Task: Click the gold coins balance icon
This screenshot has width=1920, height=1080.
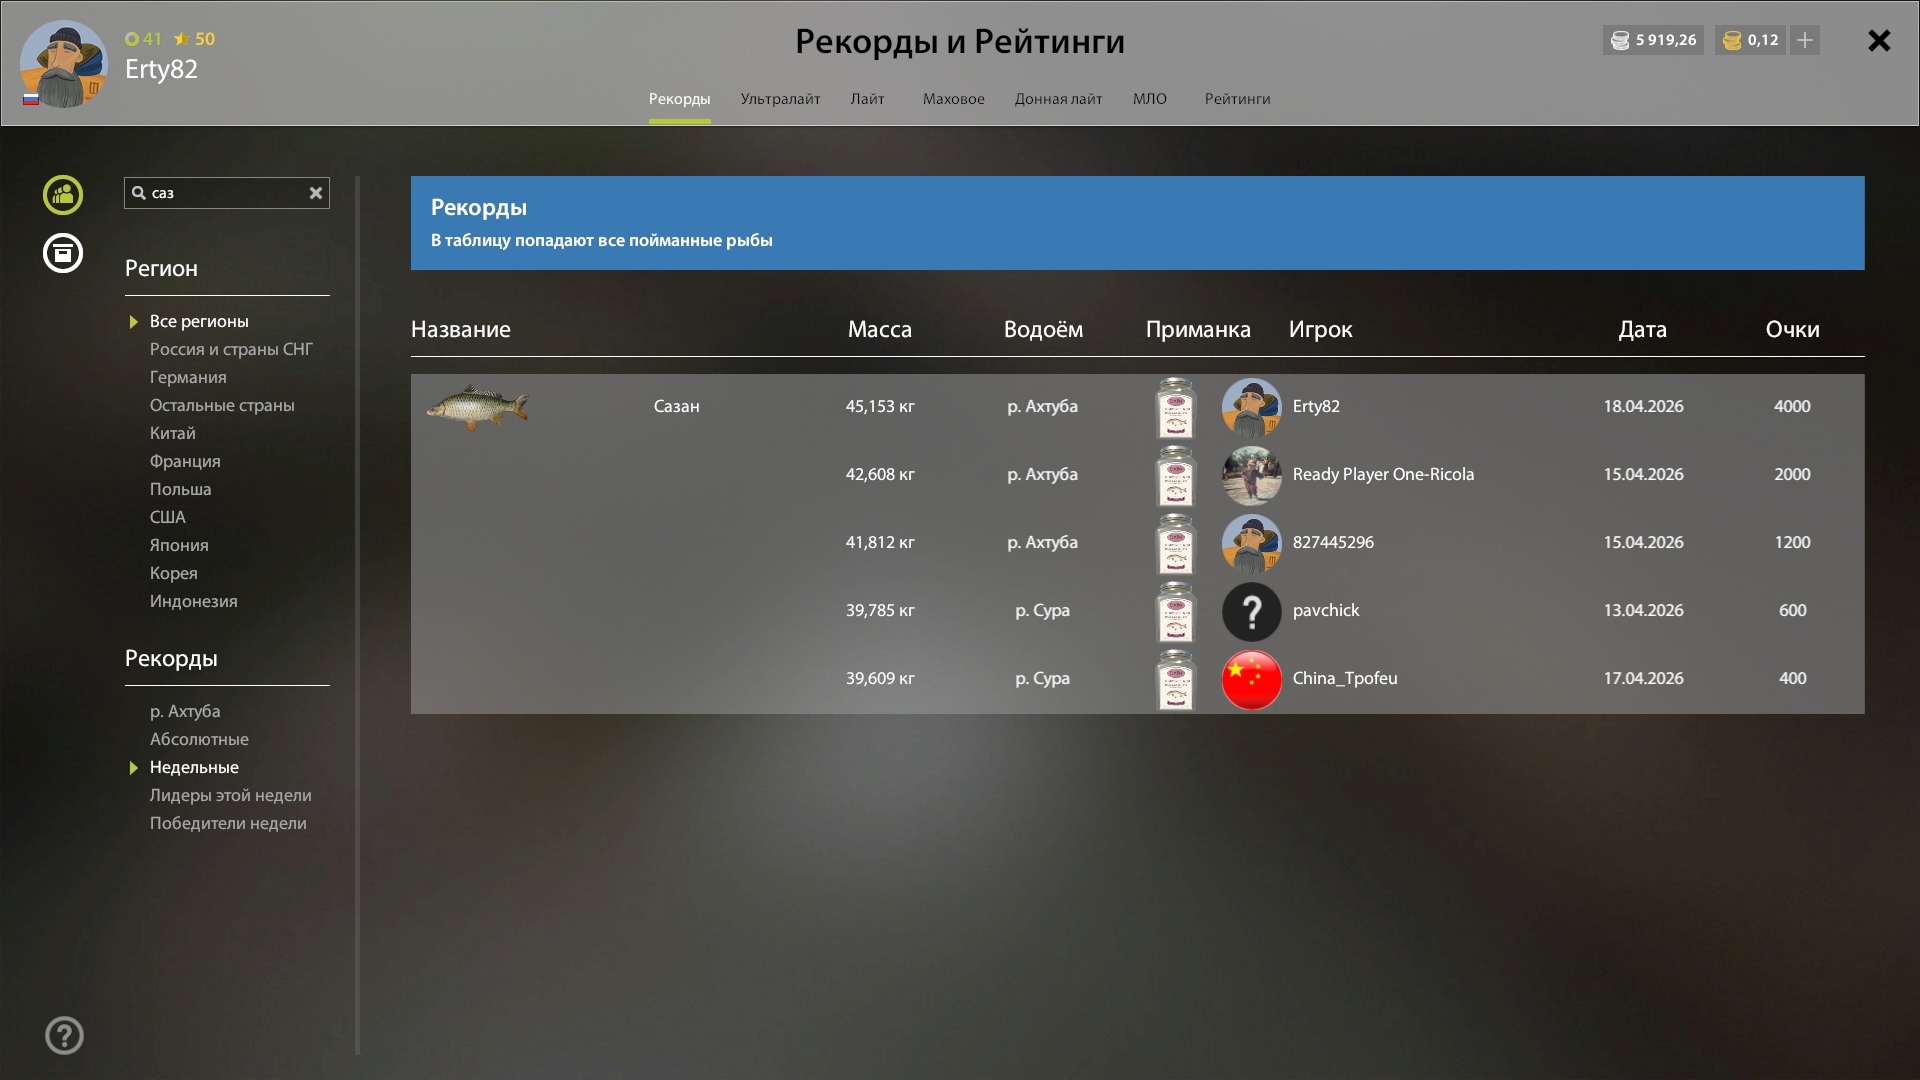Action: click(x=1732, y=40)
